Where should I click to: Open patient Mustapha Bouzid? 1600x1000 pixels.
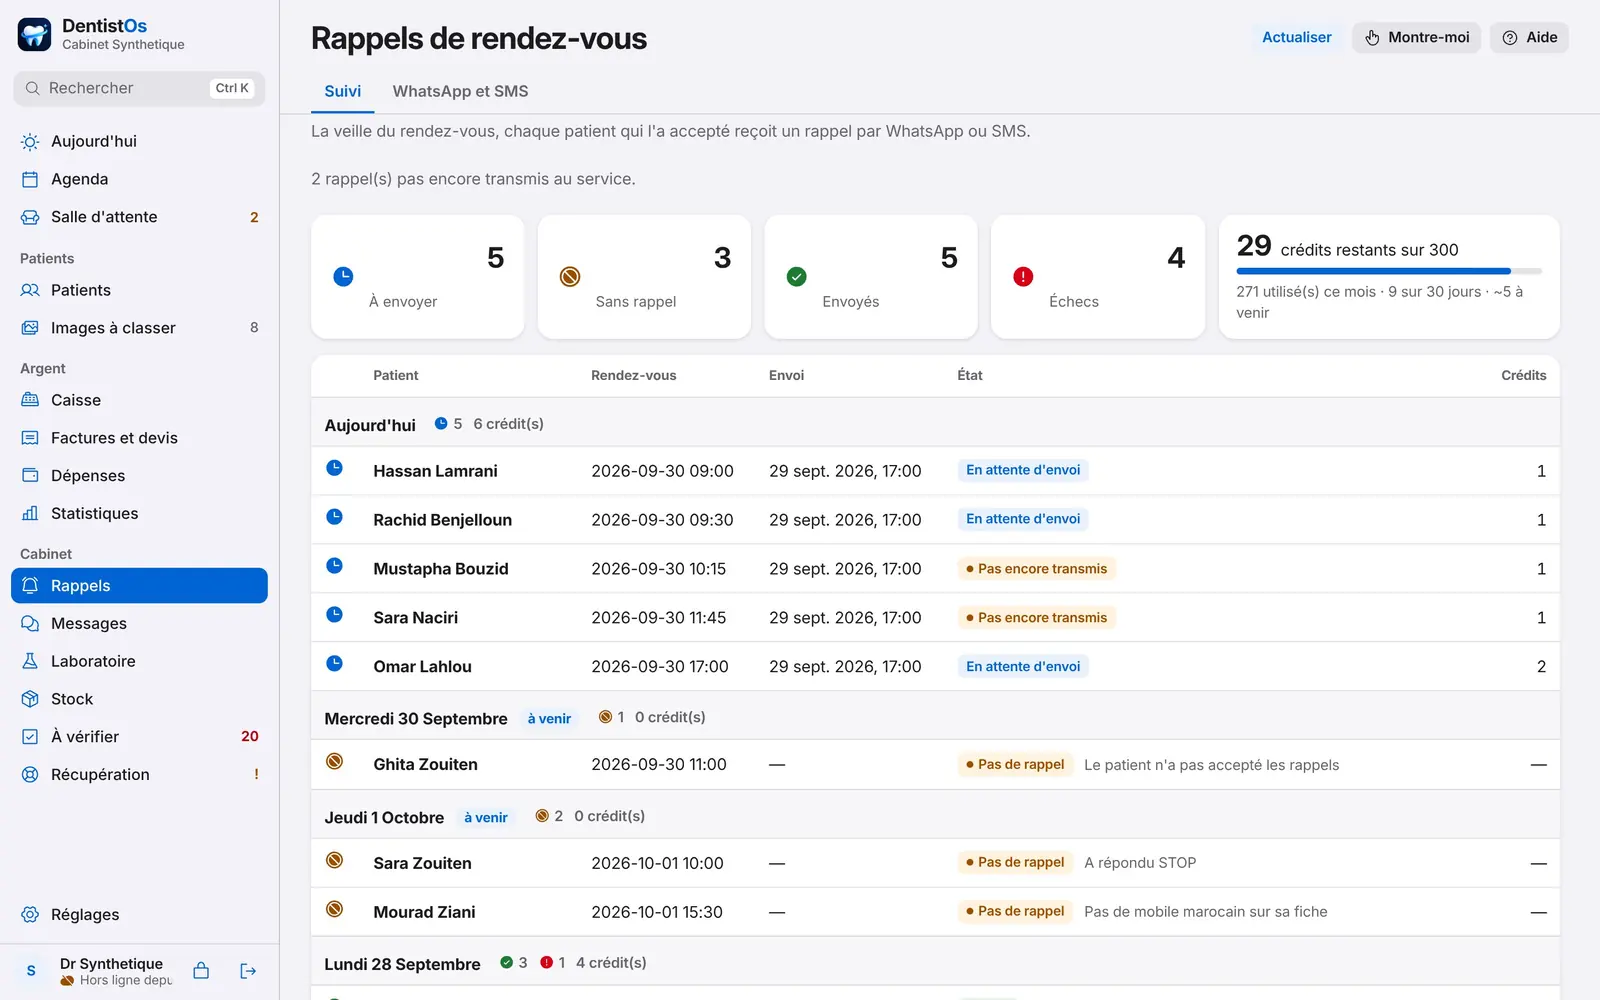[x=441, y=569]
